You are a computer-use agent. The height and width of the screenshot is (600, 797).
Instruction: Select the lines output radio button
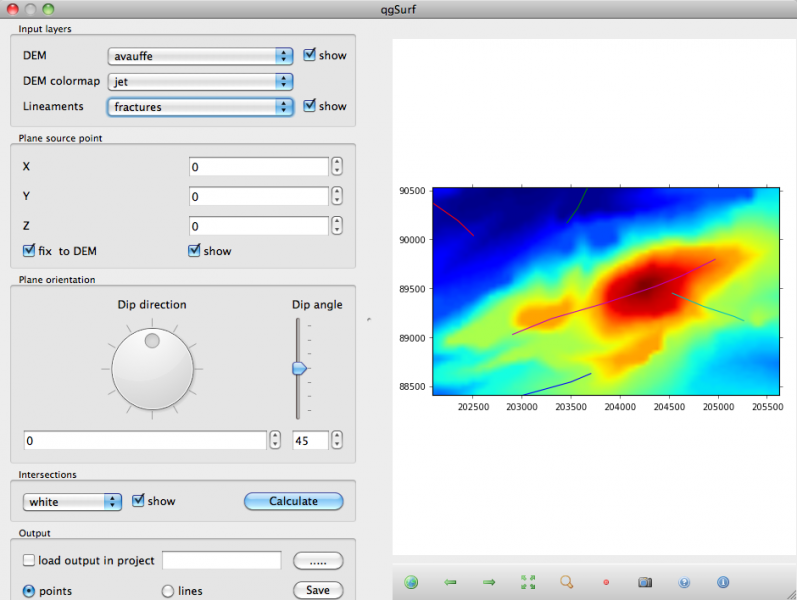pyautogui.click(x=168, y=591)
